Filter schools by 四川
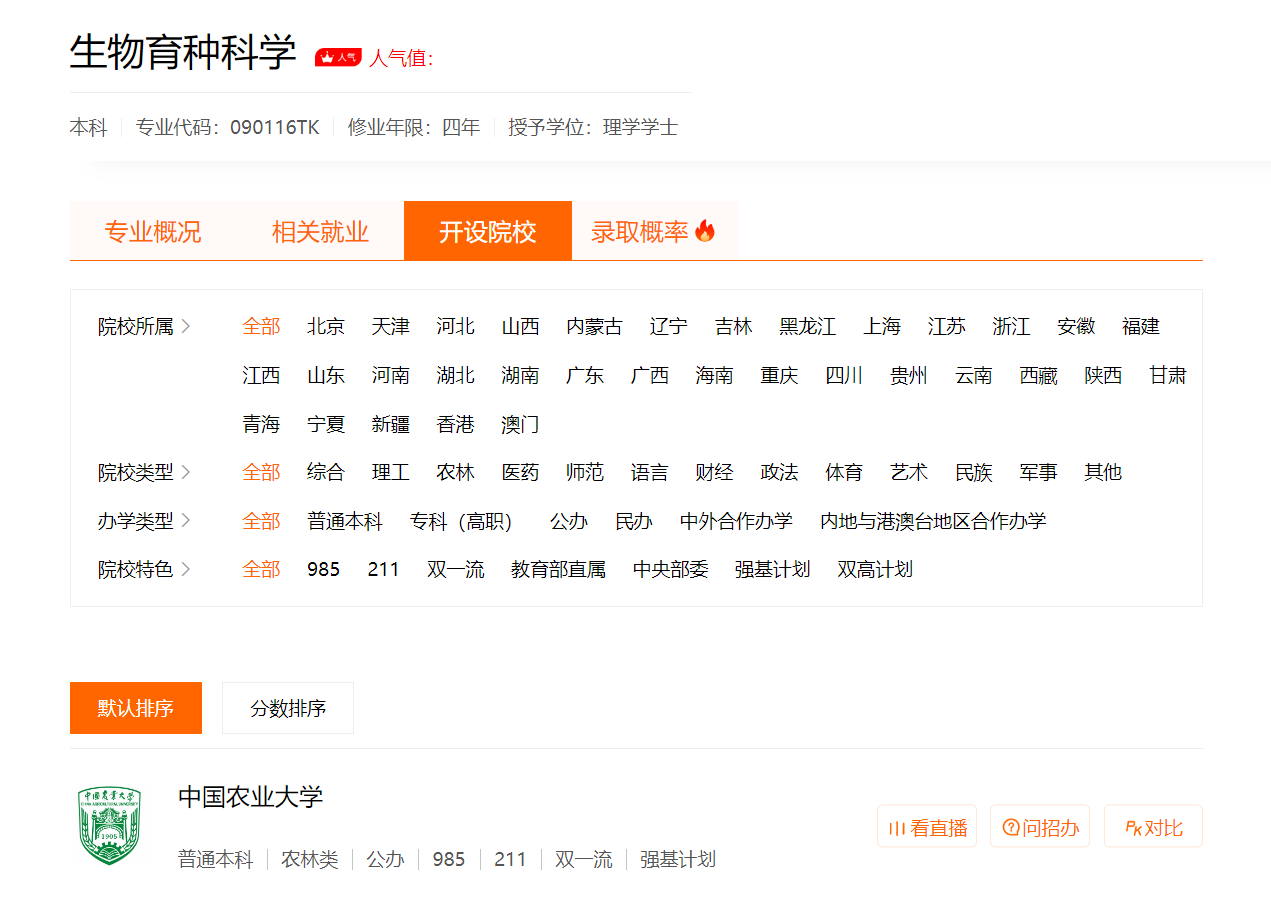The width and height of the screenshot is (1271, 897). pyautogui.click(x=844, y=375)
